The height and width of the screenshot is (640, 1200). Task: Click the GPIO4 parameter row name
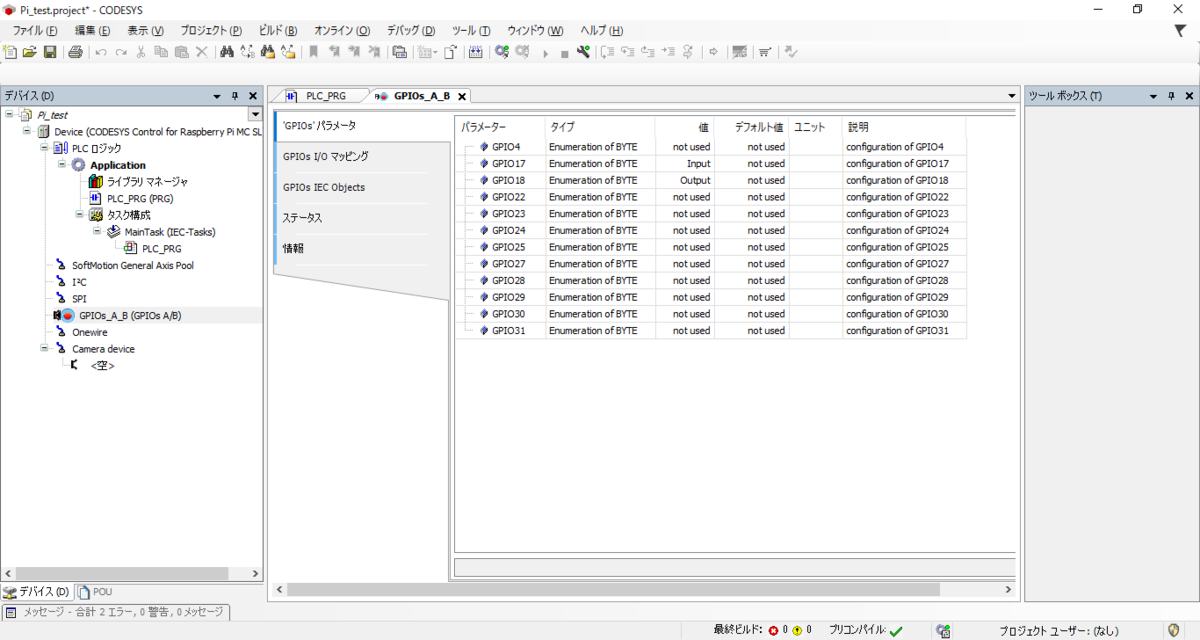[x=508, y=147]
